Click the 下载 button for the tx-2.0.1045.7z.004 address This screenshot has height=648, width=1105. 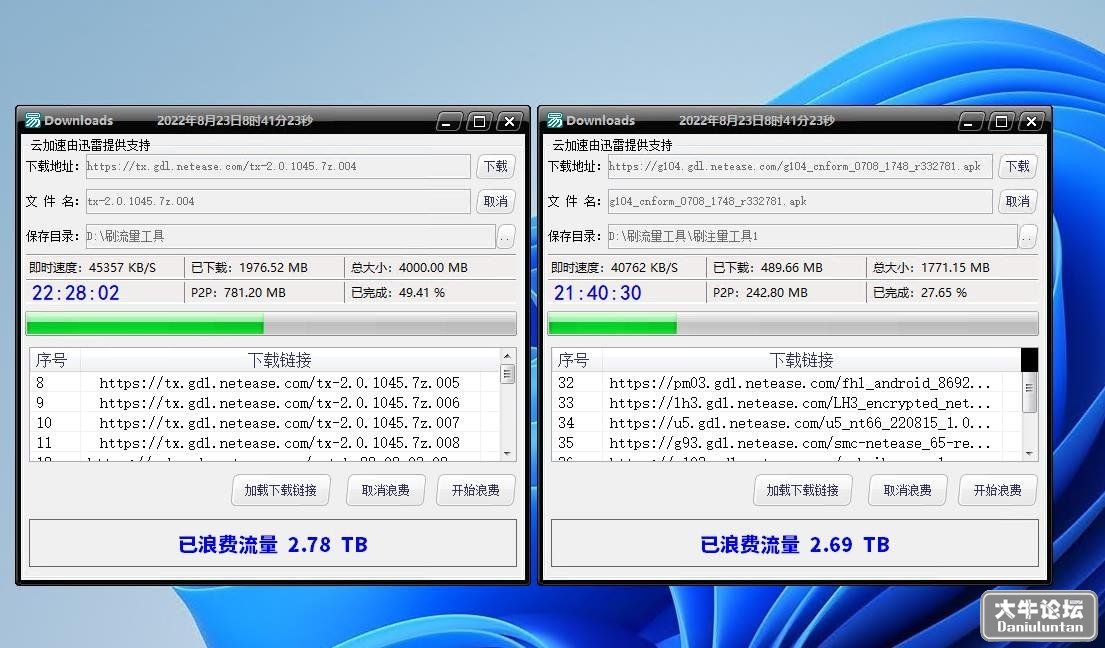click(x=495, y=166)
